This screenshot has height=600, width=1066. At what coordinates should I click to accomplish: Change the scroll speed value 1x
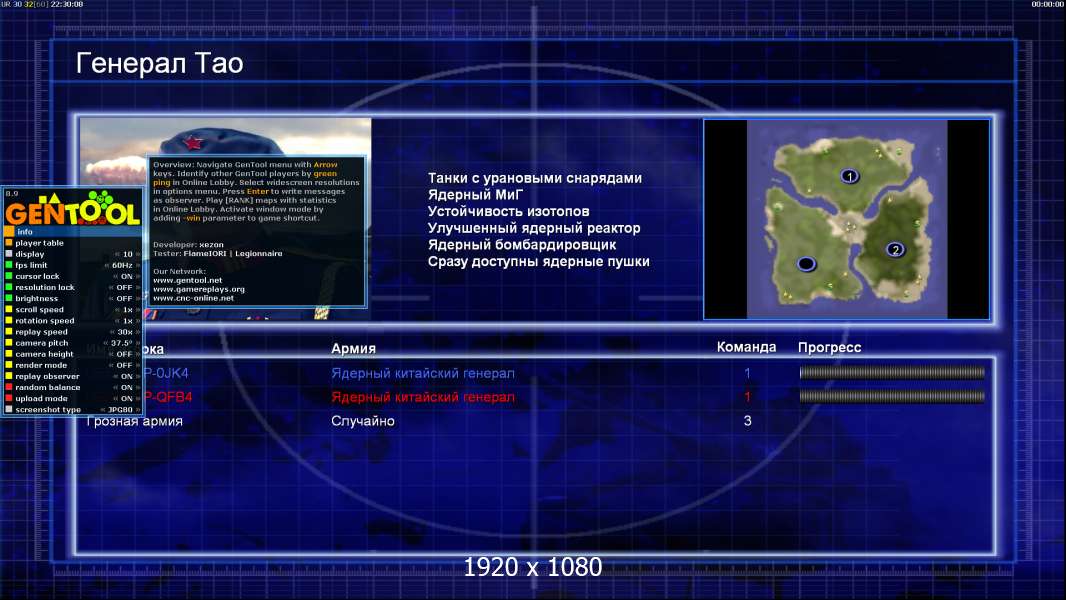click(x=128, y=309)
